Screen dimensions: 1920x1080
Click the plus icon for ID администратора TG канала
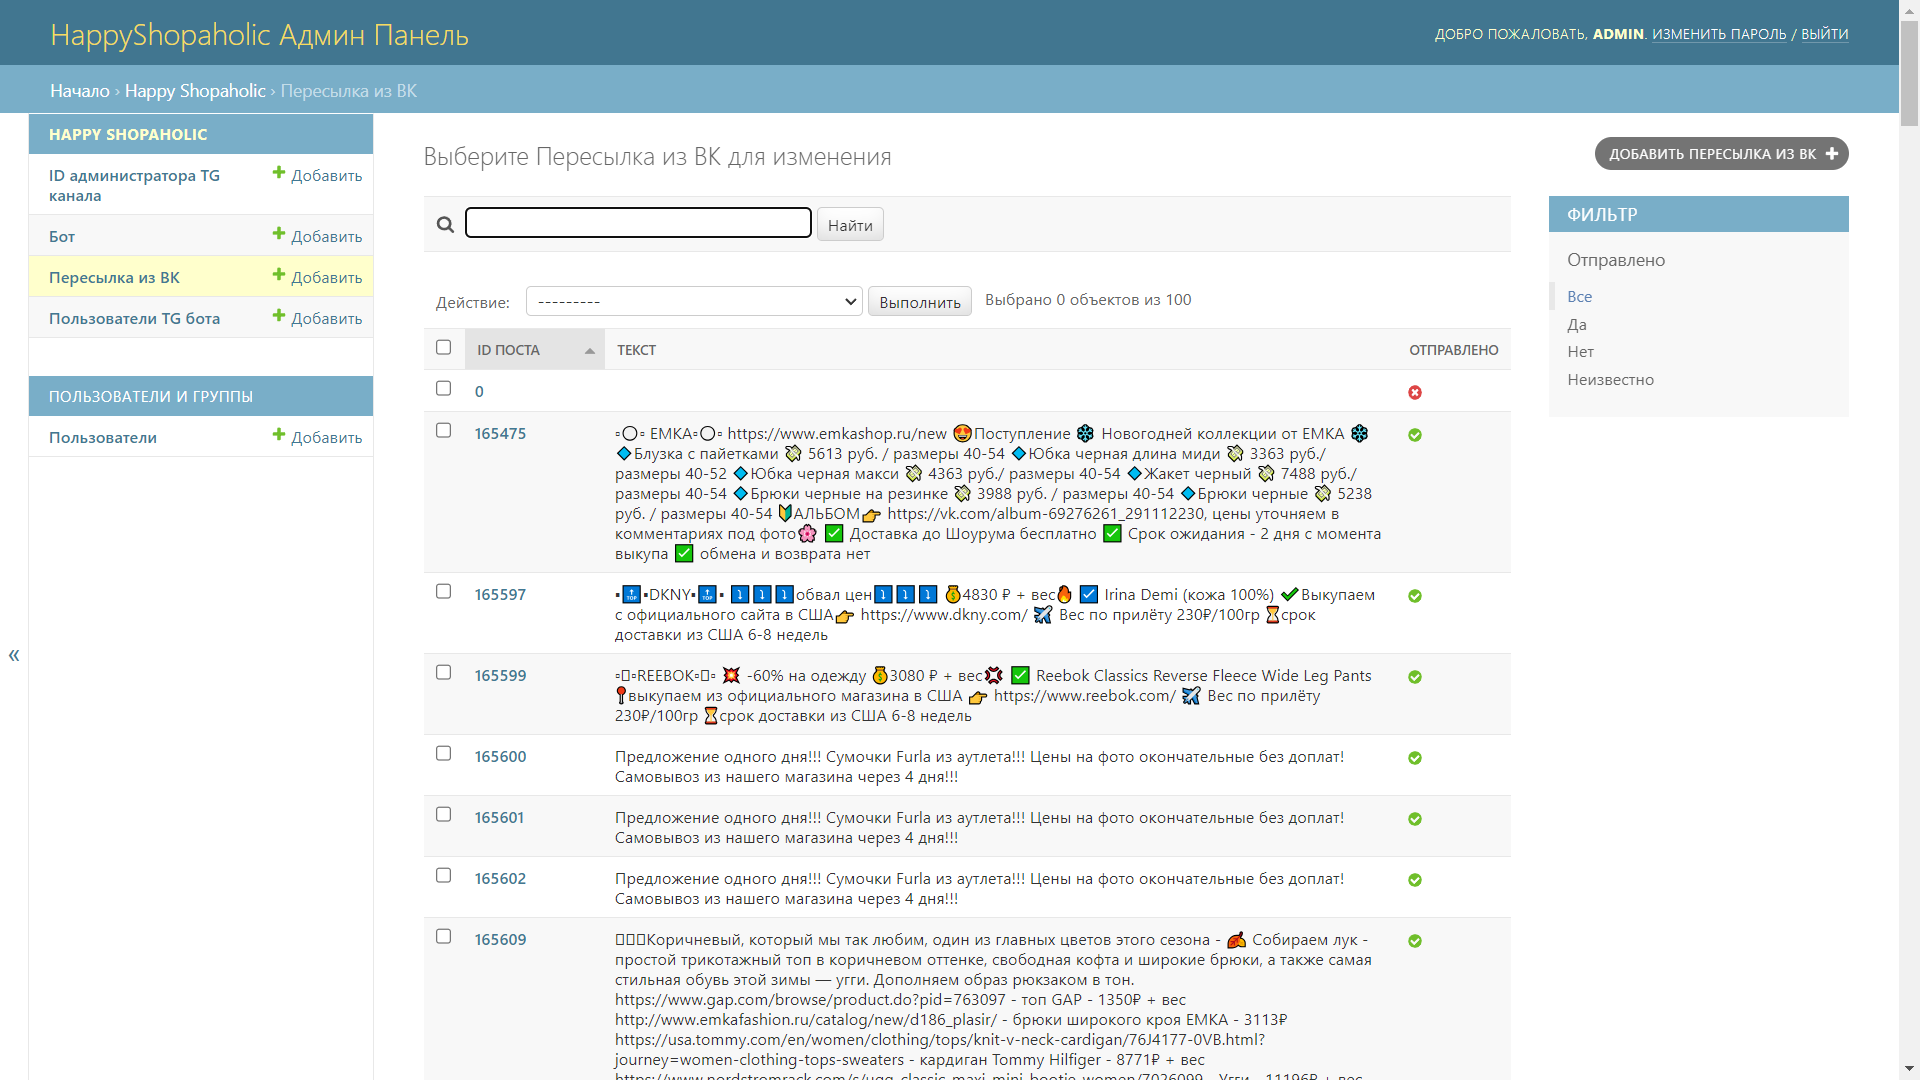[279, 173]
